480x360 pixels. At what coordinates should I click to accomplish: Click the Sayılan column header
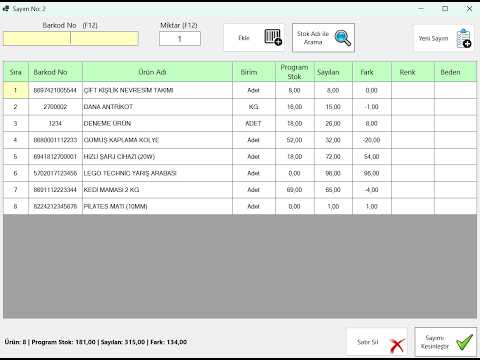click(x=333, y=72)
